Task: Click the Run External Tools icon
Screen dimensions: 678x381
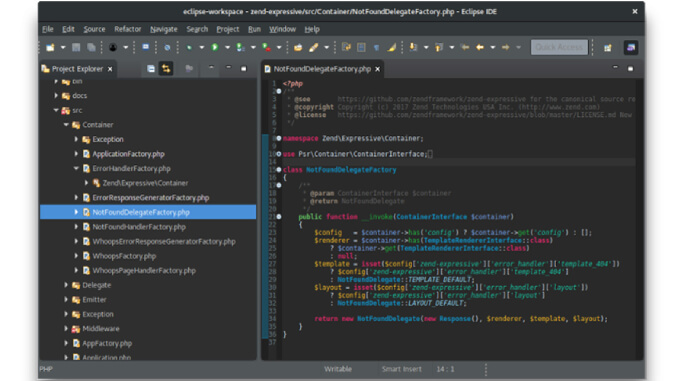Action: point(266,47)
